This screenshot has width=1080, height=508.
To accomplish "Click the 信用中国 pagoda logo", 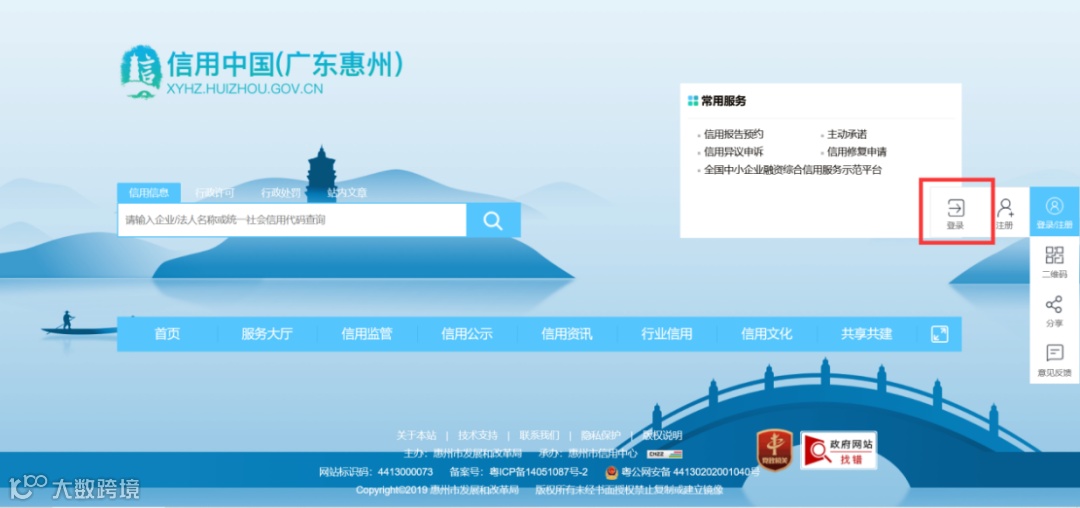I will pos(141,72).
